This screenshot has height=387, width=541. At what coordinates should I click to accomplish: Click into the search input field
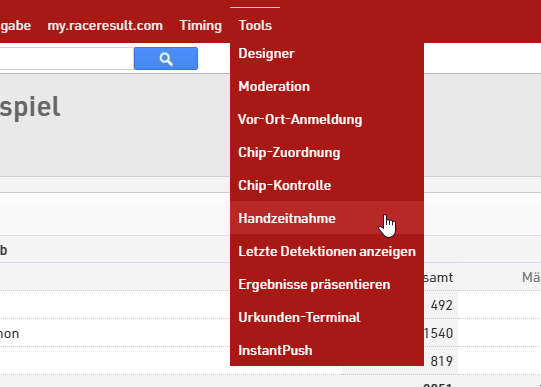pos(67,58)
